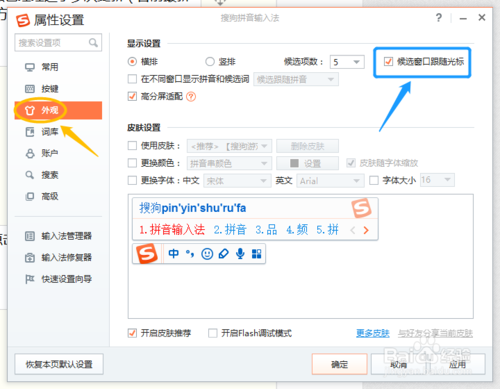Screen dimensions: 500x389
Task: Enable 更换颜色 checkbox
Action: pyautogui.click(x=132, y=163)
